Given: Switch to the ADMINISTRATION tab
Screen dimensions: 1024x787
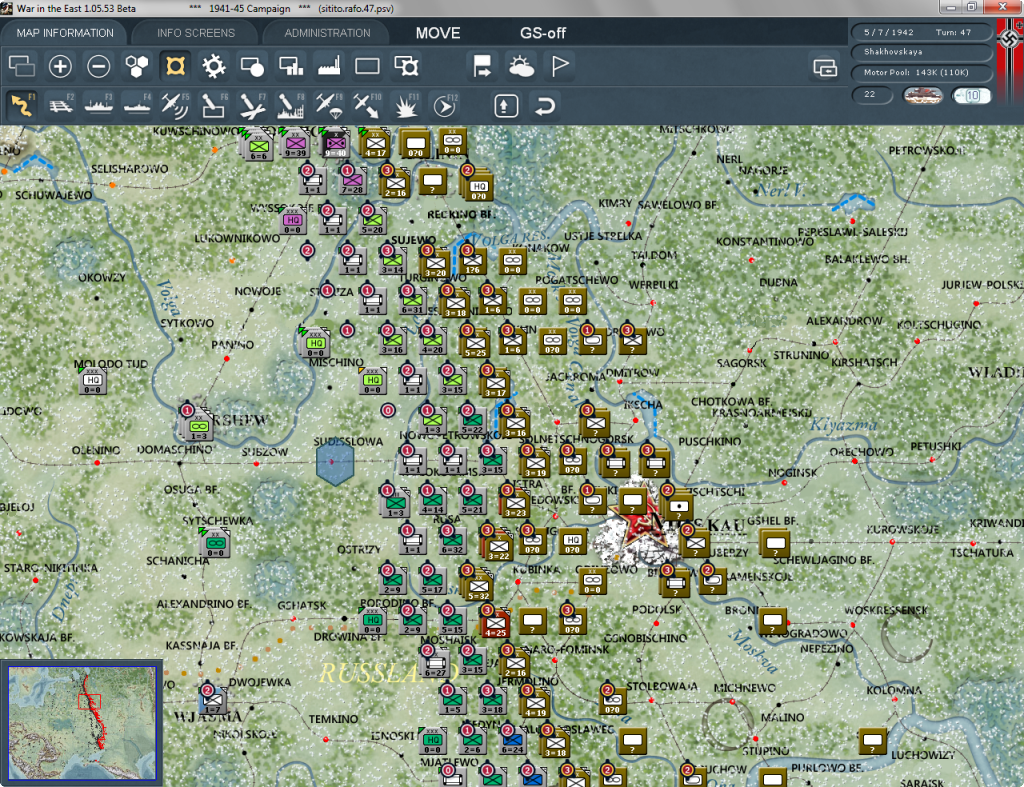Looking at the screenshot, I should (327, 33).
